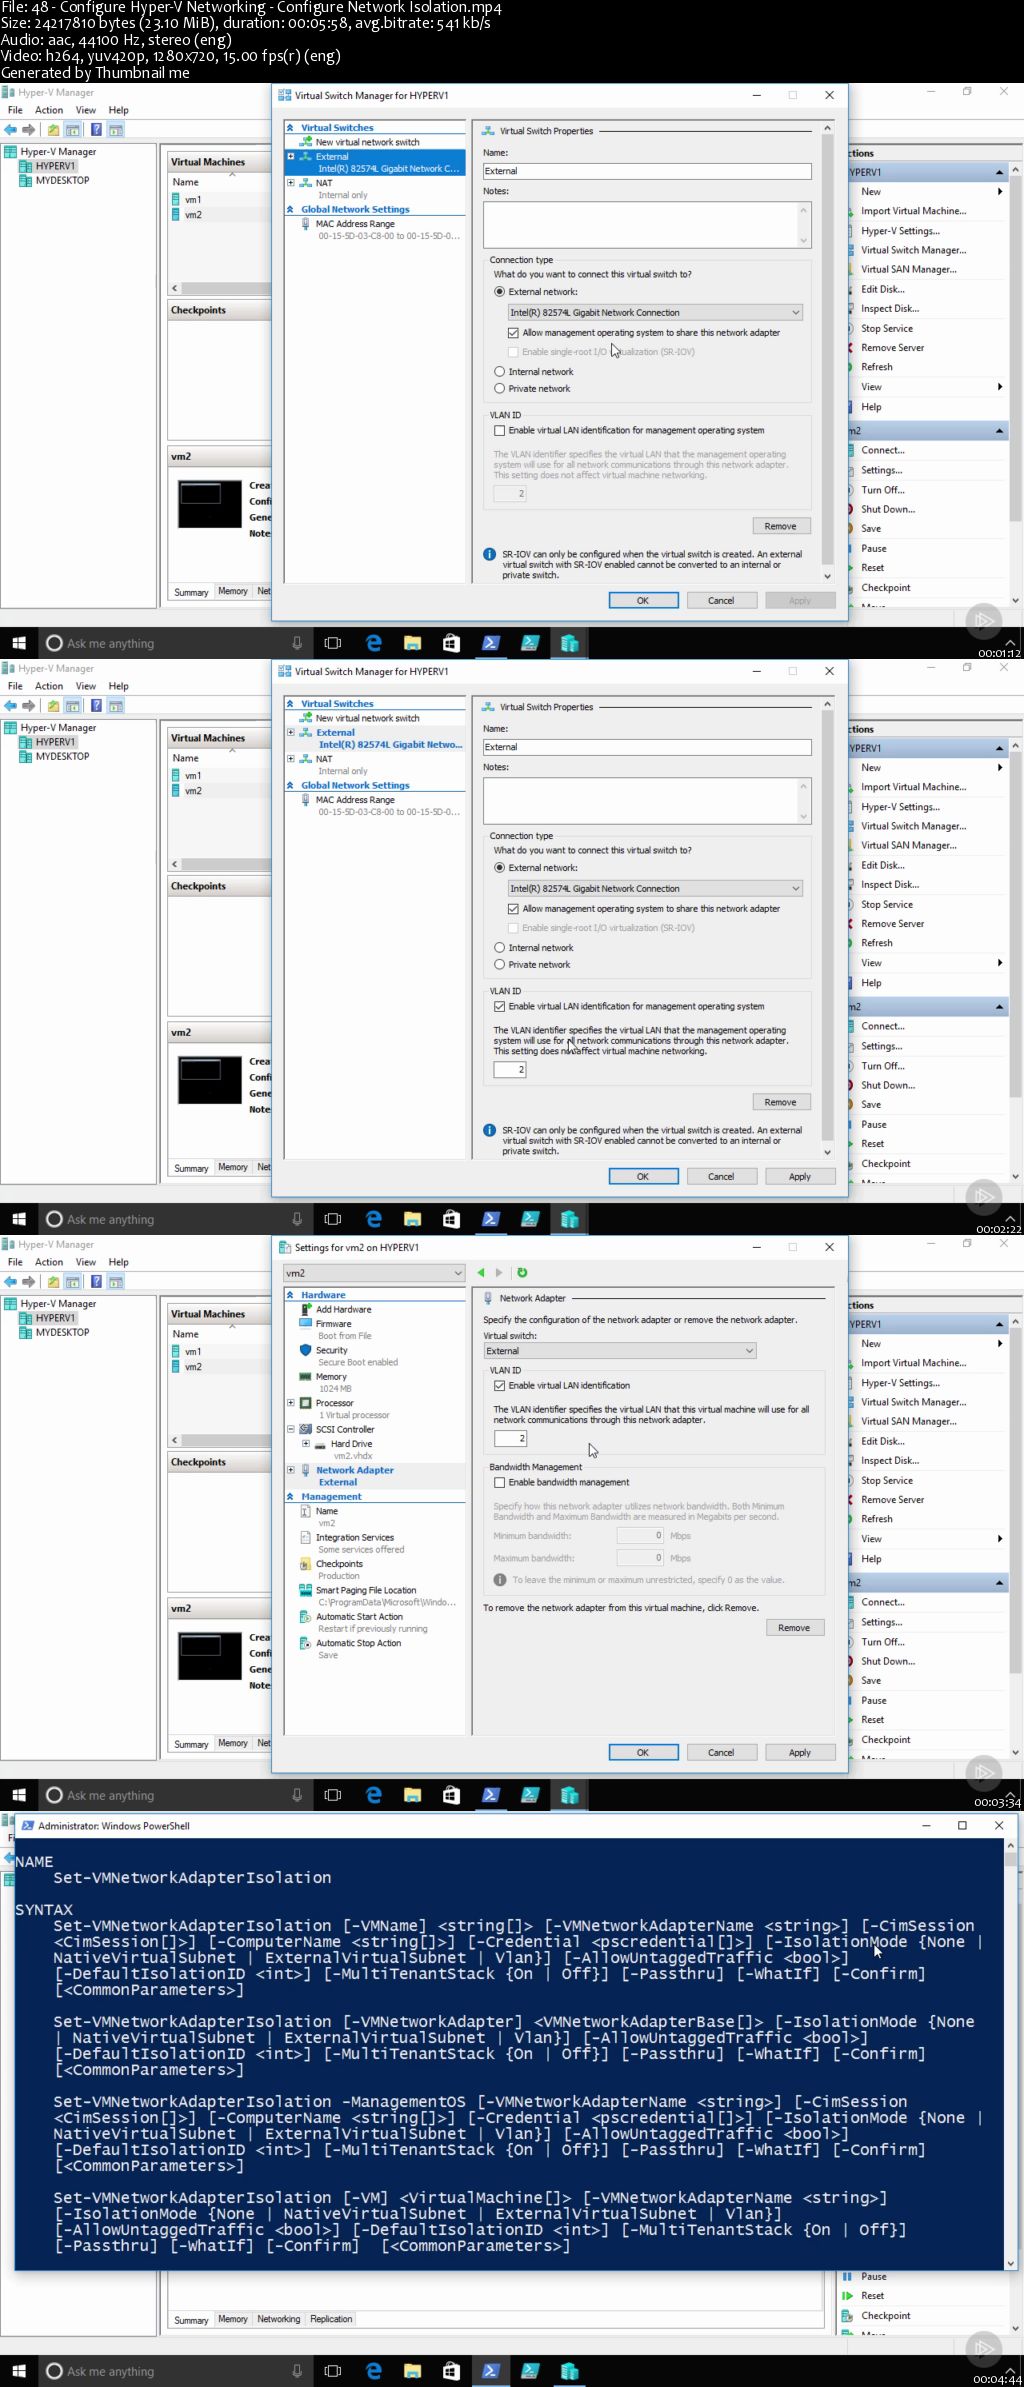Open Integration Services management item

pos(355,1543)
